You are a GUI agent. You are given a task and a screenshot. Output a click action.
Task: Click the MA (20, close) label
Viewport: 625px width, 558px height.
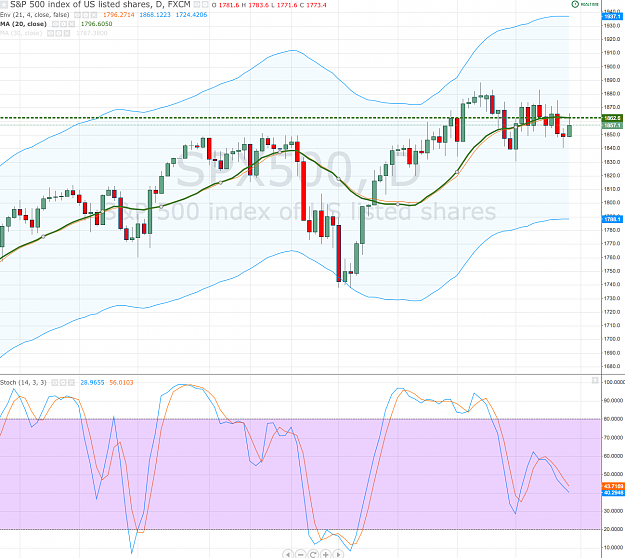tap(24, 24)
